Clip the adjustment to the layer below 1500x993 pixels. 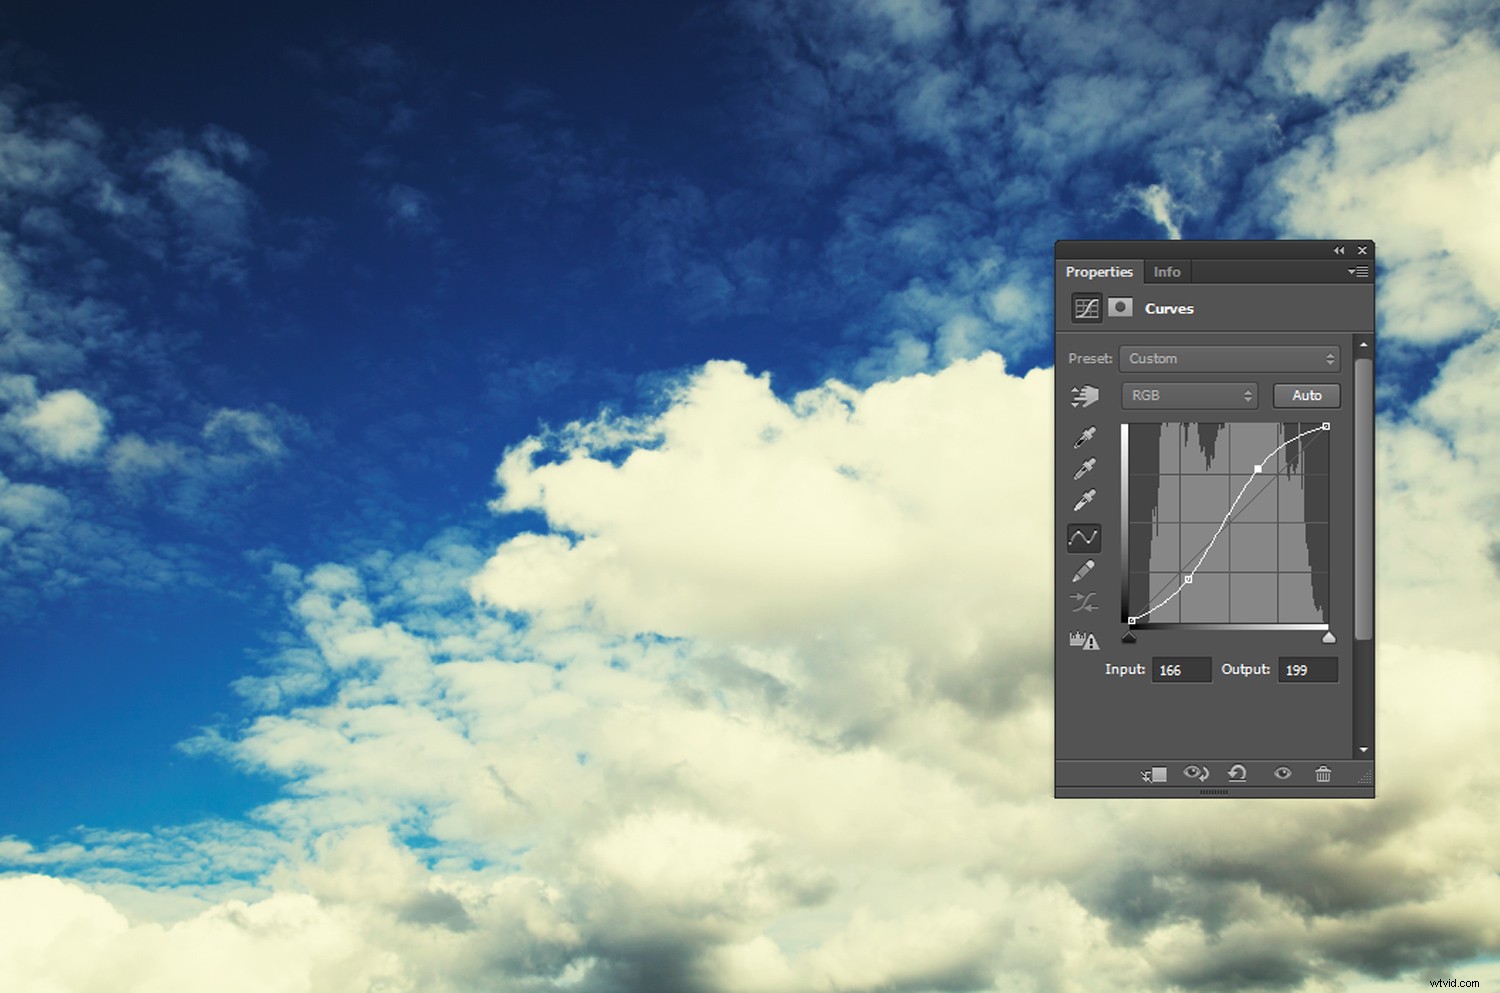1153,773
